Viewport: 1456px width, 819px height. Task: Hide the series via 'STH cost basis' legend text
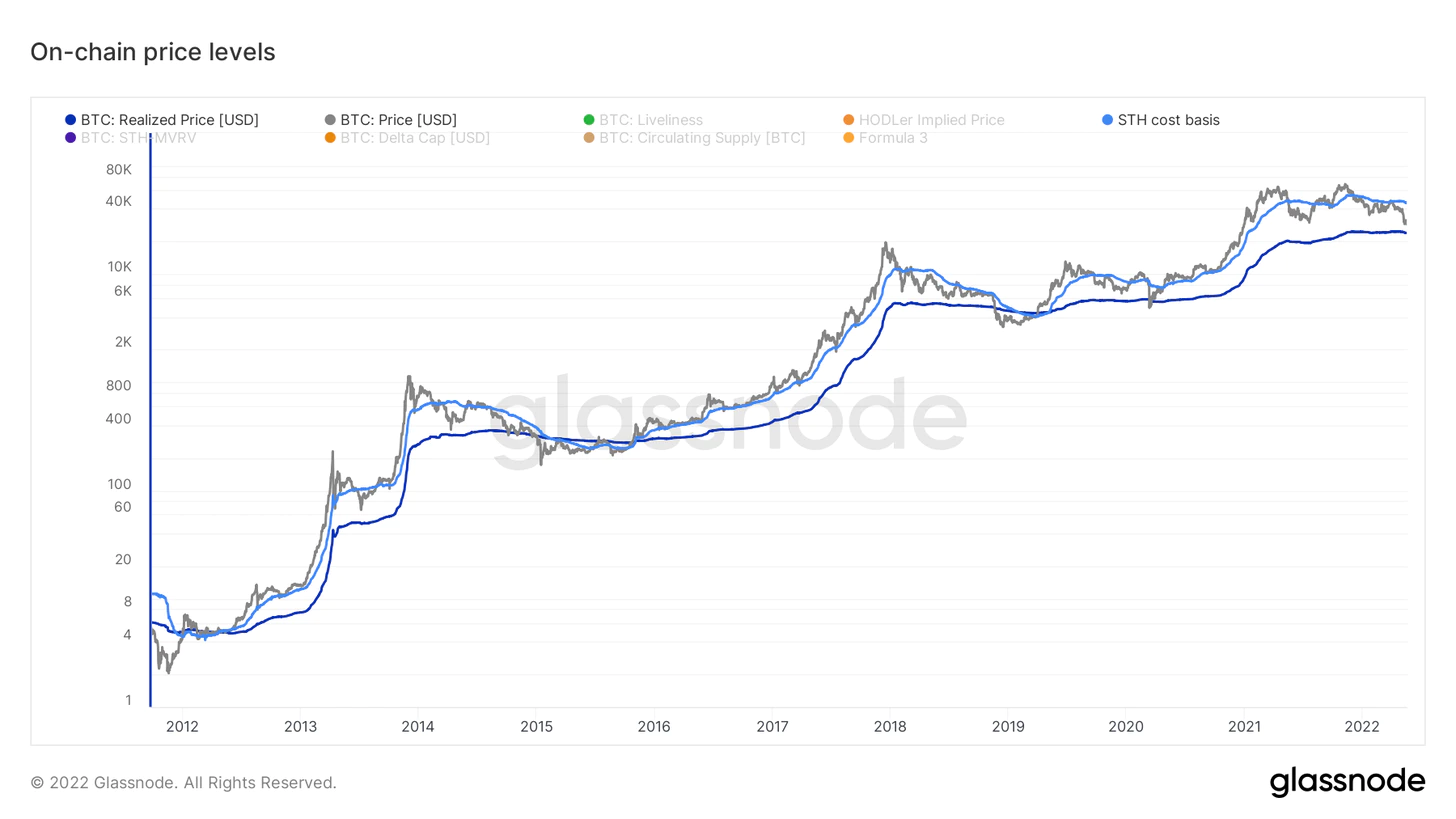(1168, 120)
